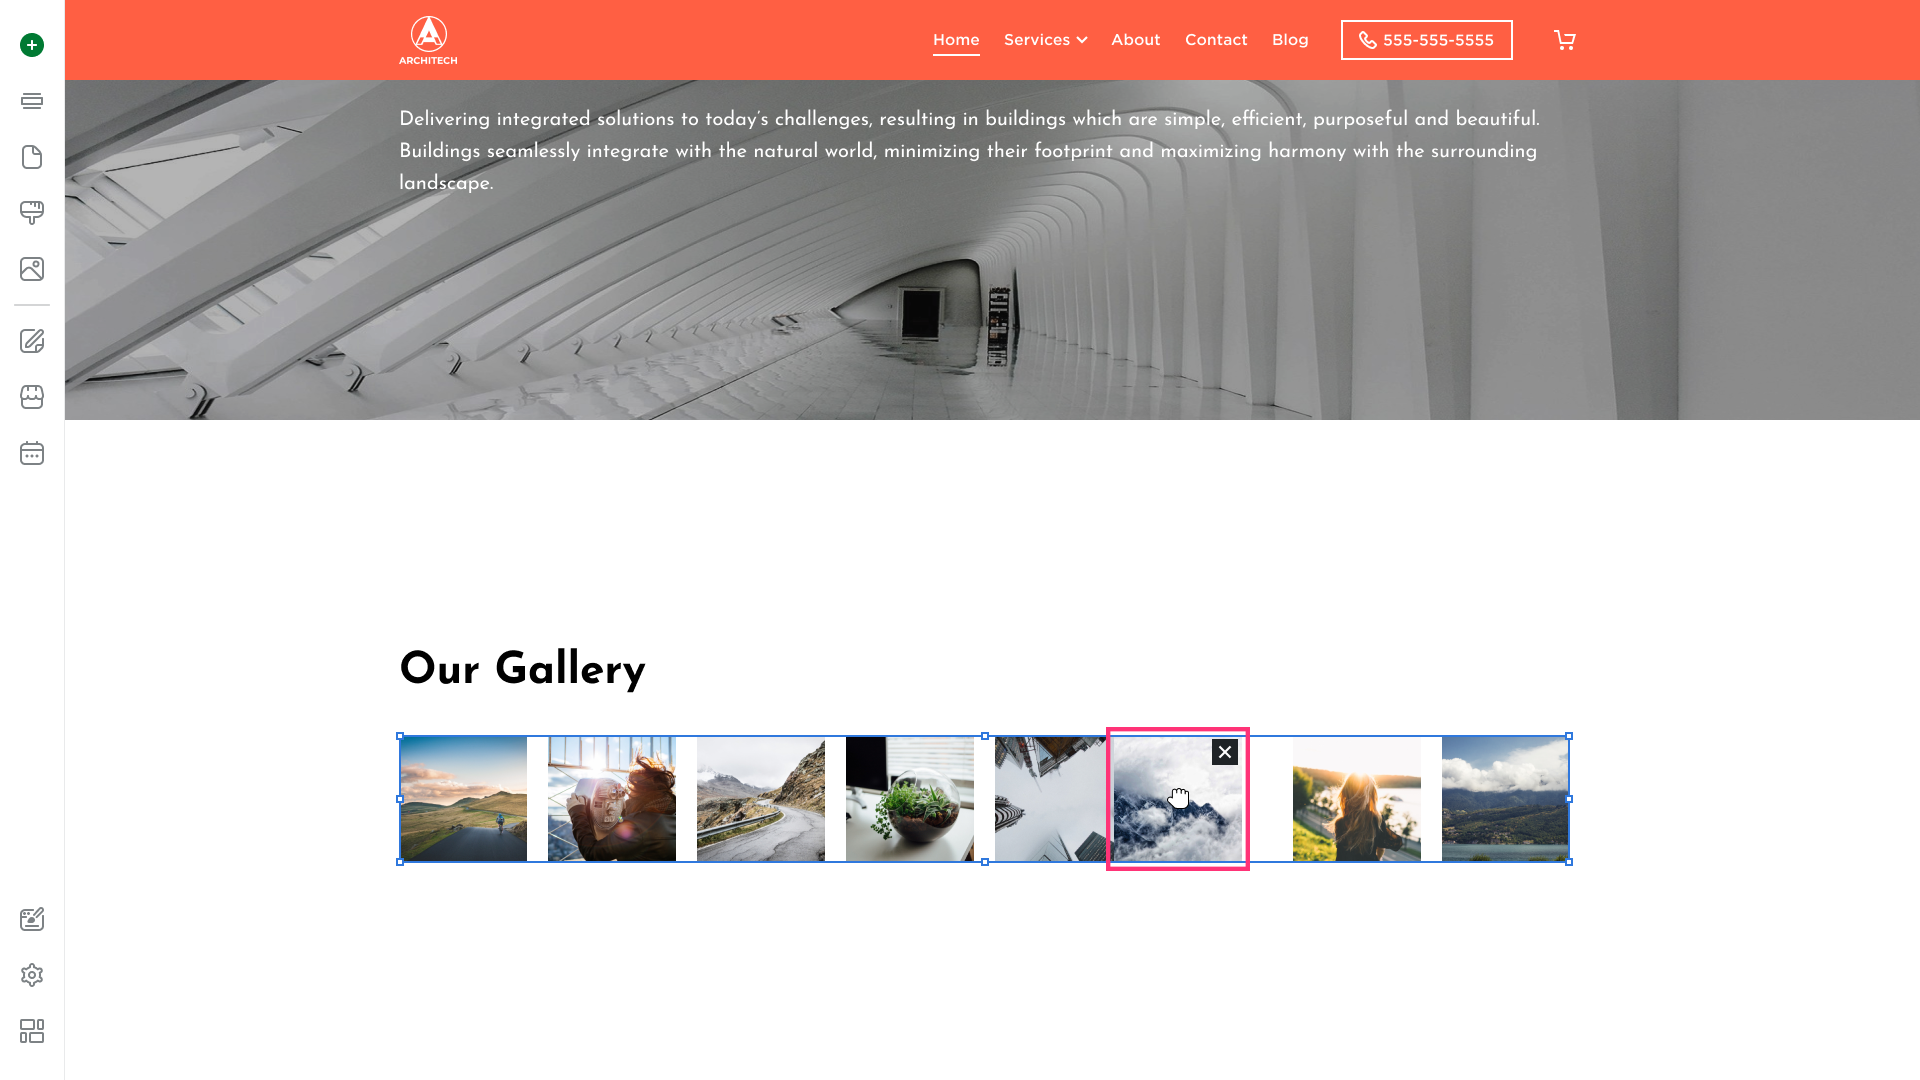Open the store icon in sidebar
The height and width of the screenshot is (1080, 1920).
coord(32,397)
